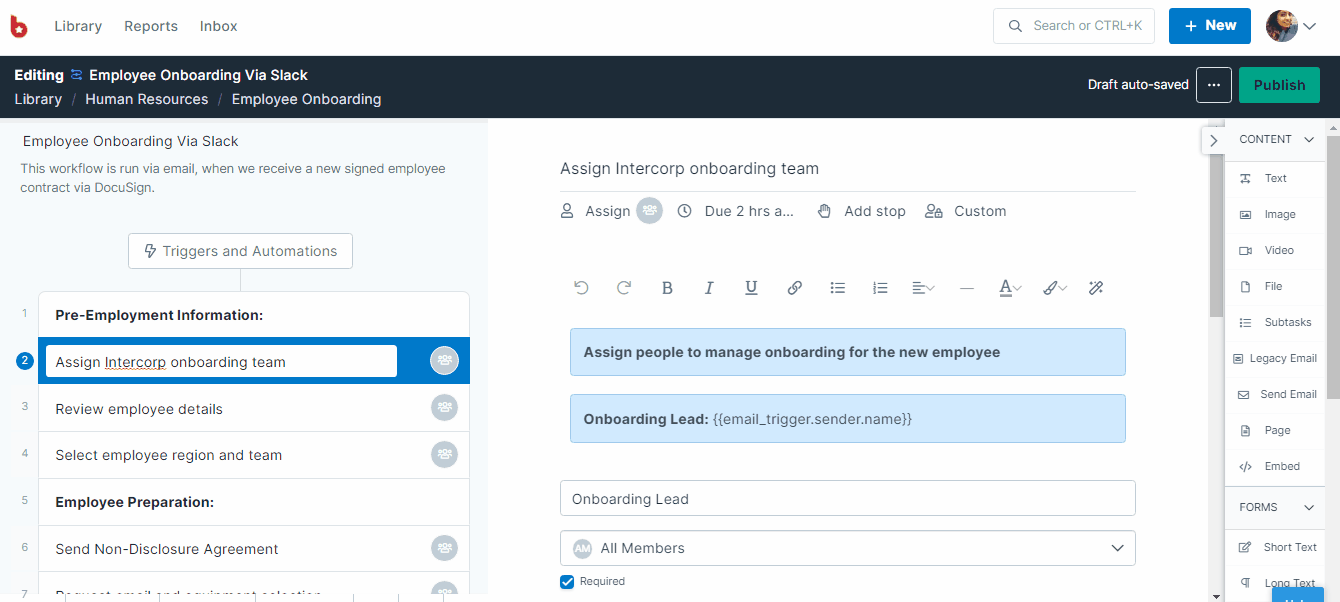Select Select employee region and team task
1340x602 pixels.
(x=254, y=455)
